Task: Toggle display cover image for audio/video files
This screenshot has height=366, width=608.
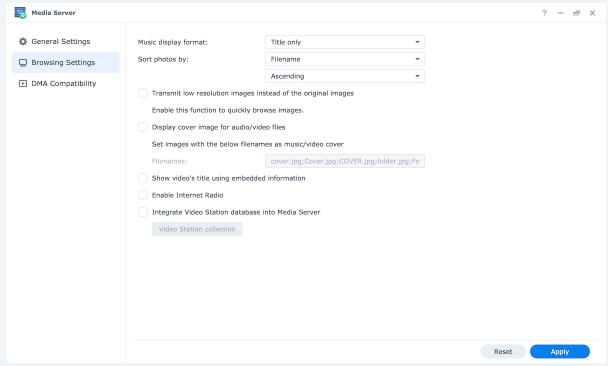Action: point(143,127)
